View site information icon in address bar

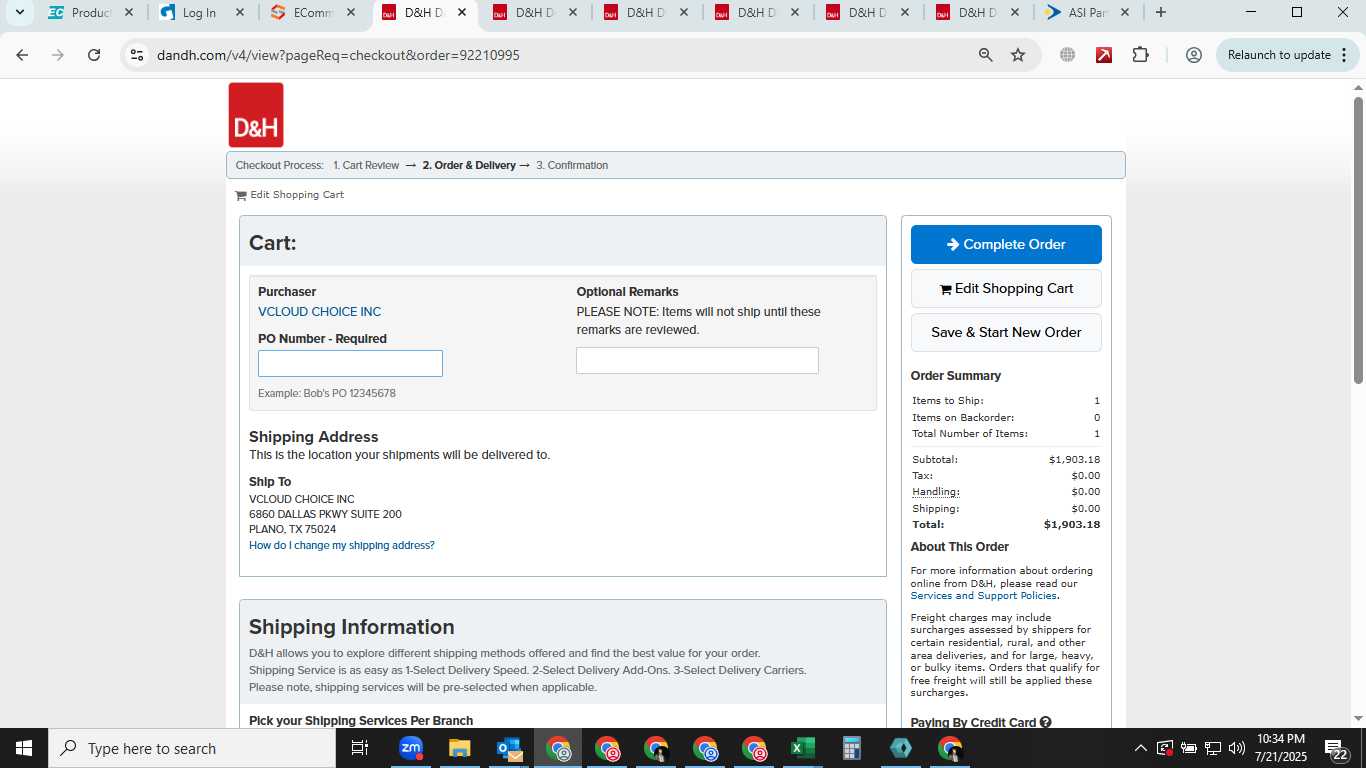pyautogui.click(x=137, y=55)
